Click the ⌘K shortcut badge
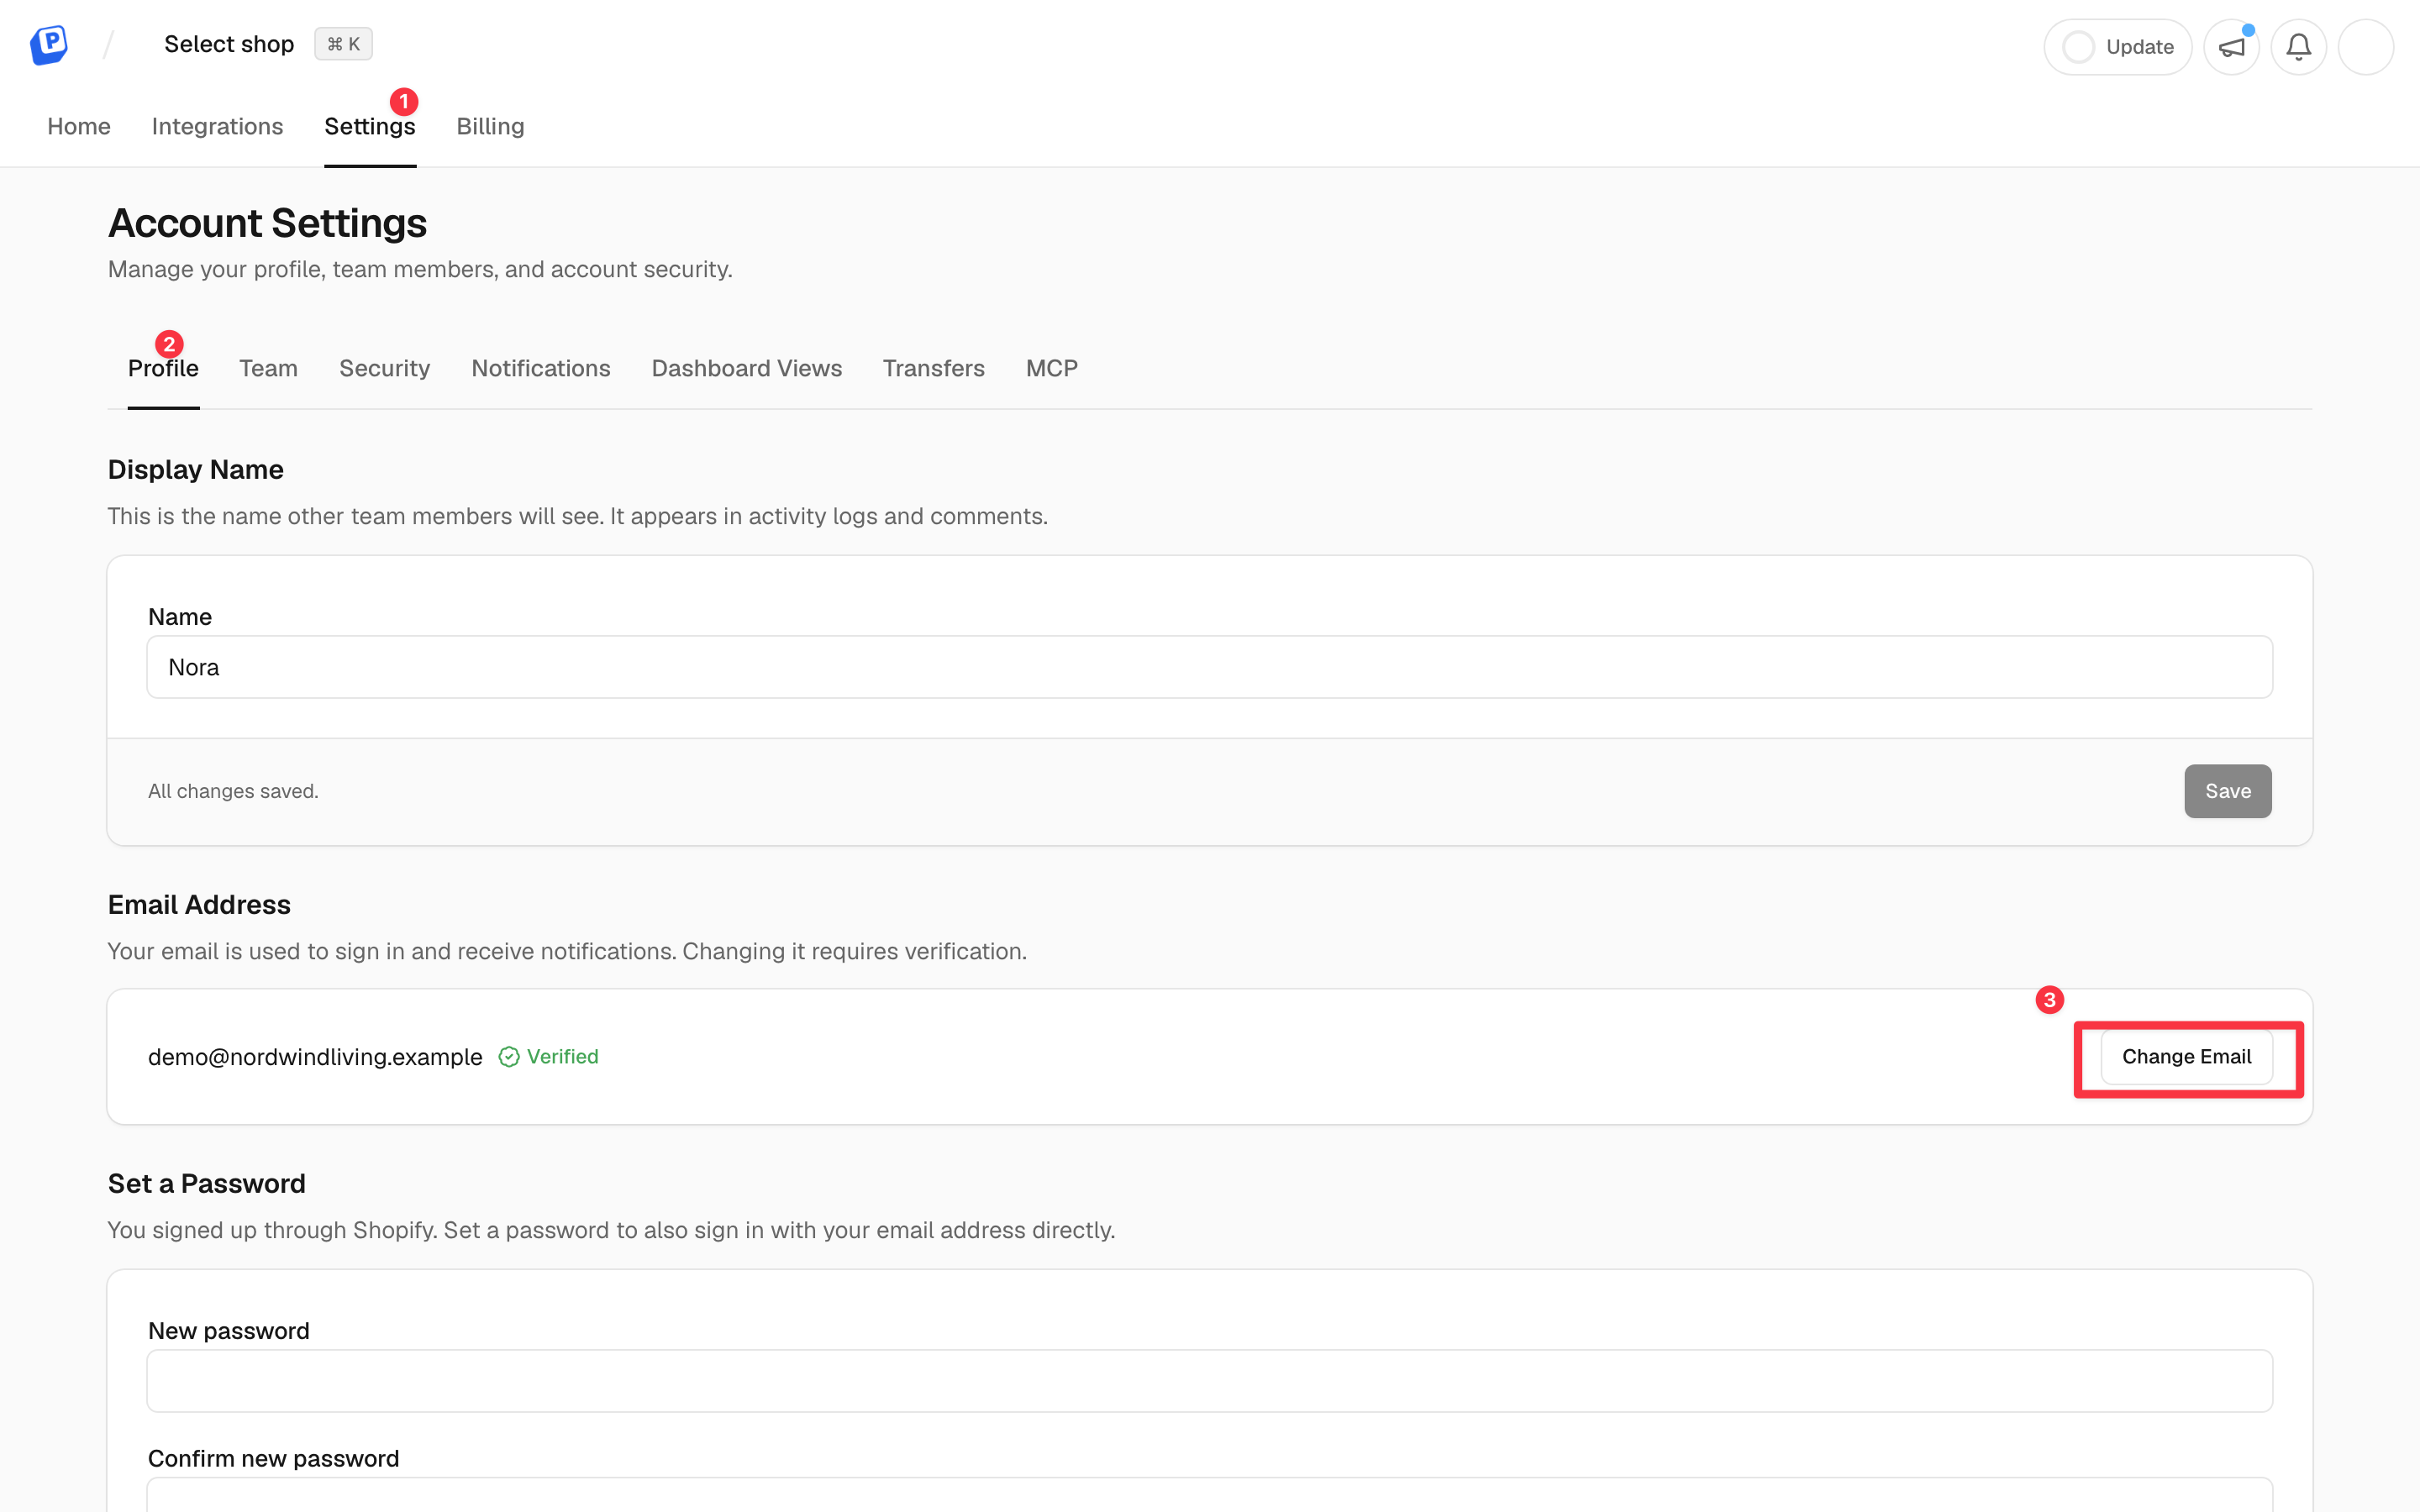This screenshot has height=1512, width=2420. tap(343, 44)
